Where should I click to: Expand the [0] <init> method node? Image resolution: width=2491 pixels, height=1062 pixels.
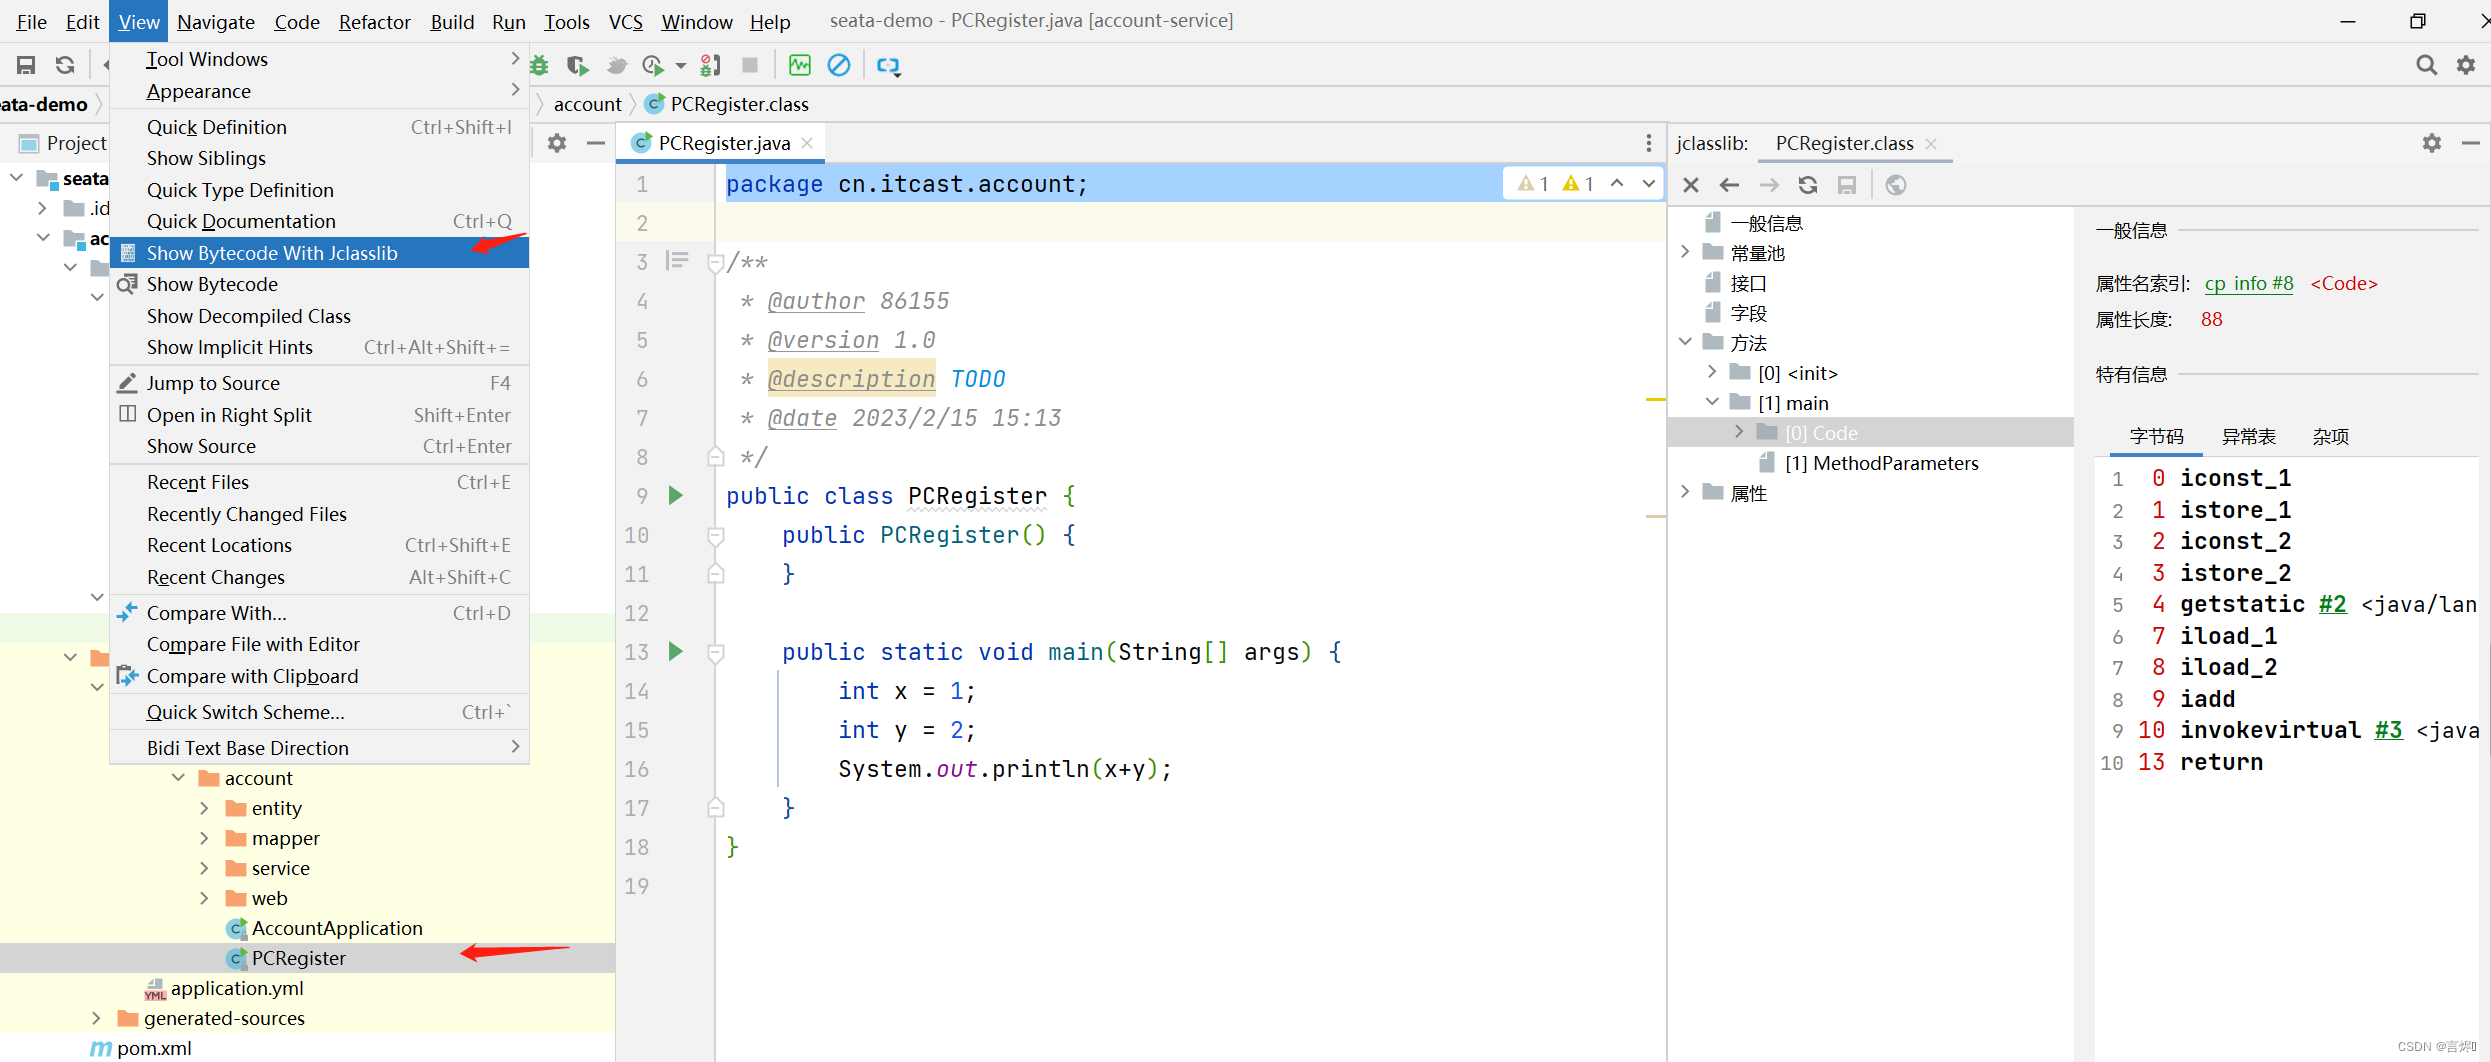(1713, 372)
